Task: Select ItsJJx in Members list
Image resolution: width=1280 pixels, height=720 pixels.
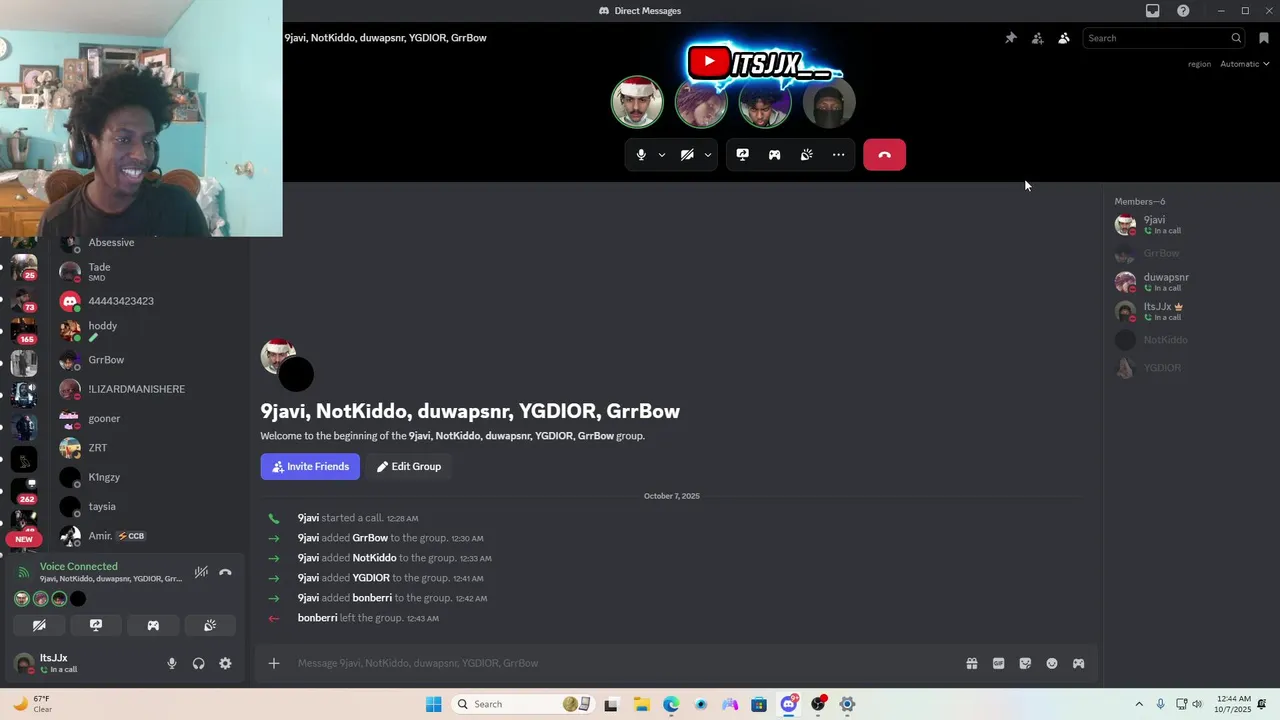Action: (1186, 311)
